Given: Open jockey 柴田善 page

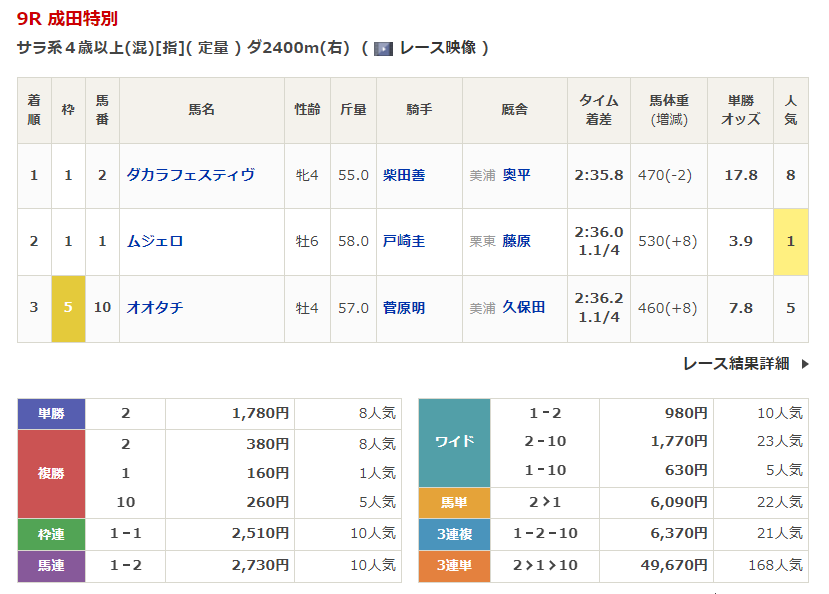Looking at the screenshot, I should tap(404, 175).
